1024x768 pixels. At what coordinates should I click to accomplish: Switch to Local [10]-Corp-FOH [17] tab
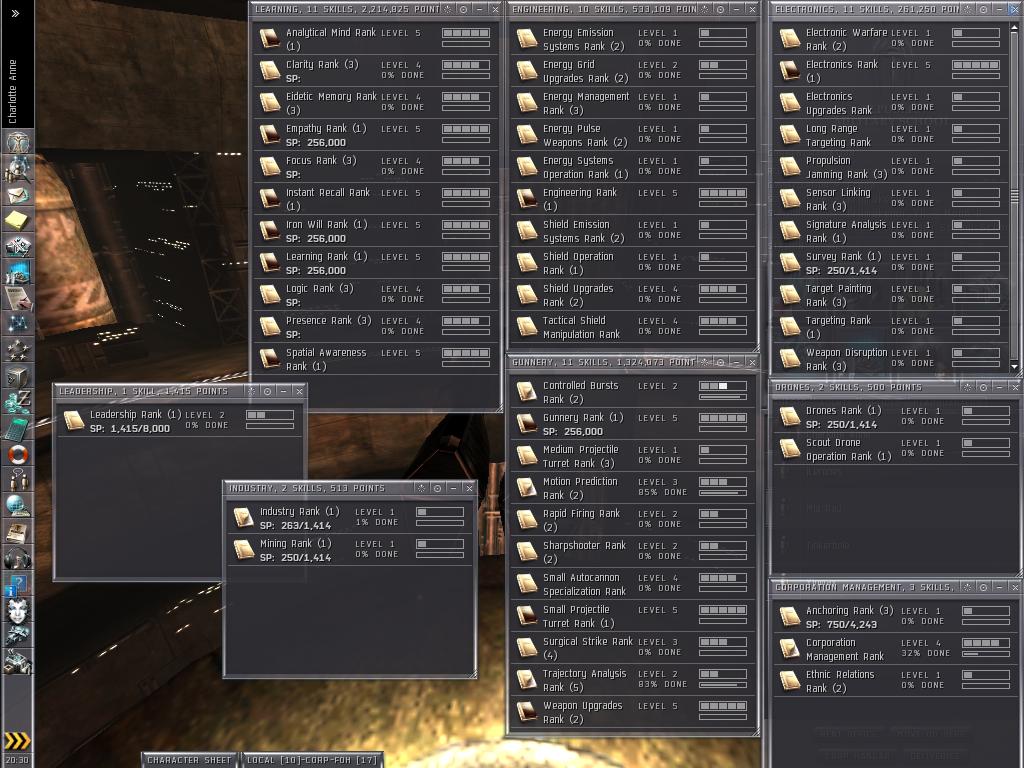coord(312,760)
